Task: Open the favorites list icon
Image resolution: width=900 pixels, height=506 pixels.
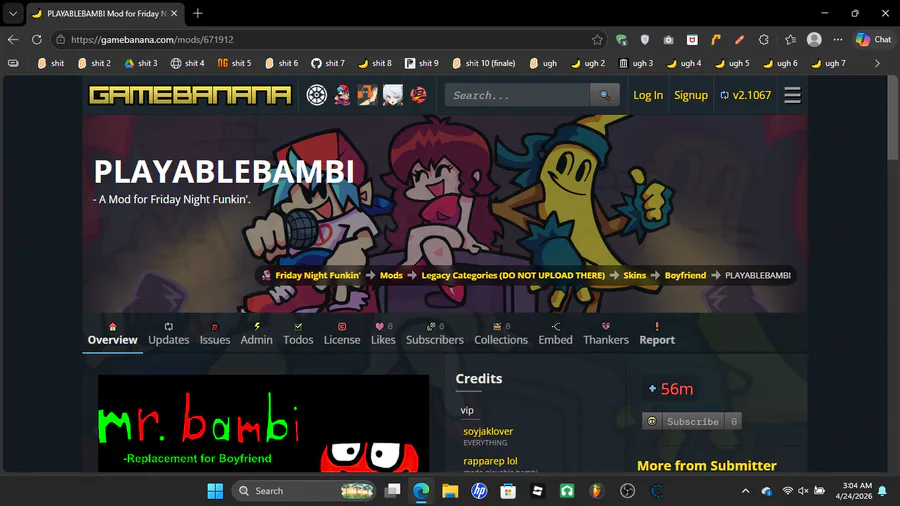Action: point(790,40)
